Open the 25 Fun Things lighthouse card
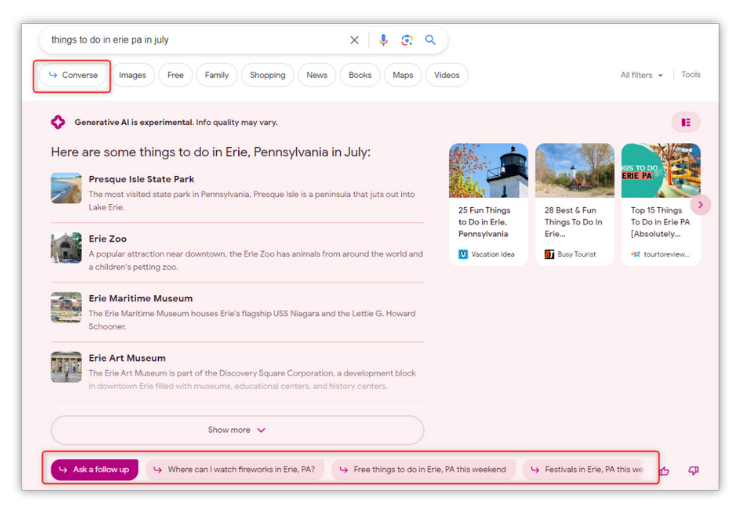 pyautogui.click(x=488, y=204)
